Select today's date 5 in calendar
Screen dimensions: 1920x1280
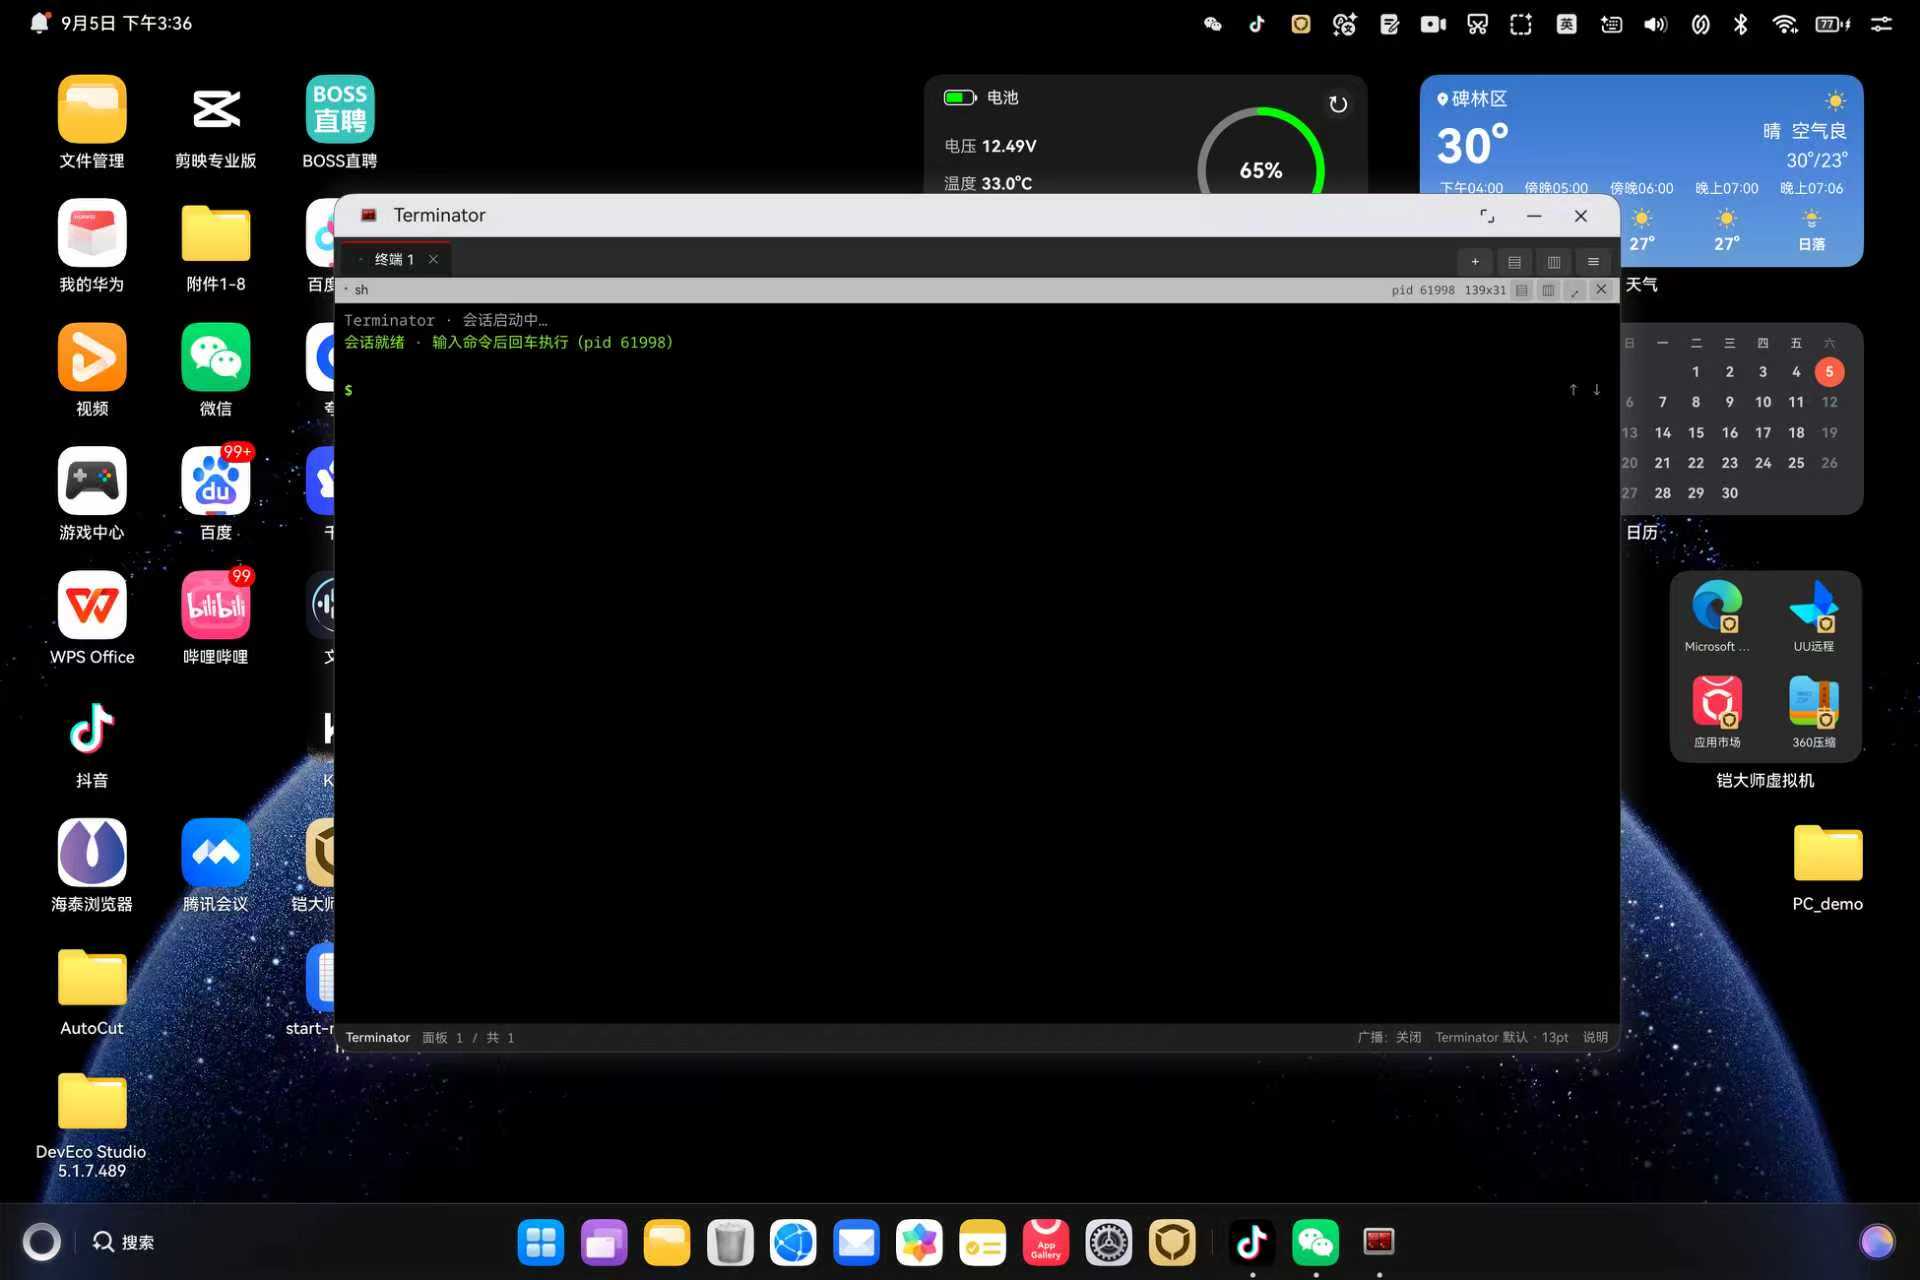coord(1829,371)
